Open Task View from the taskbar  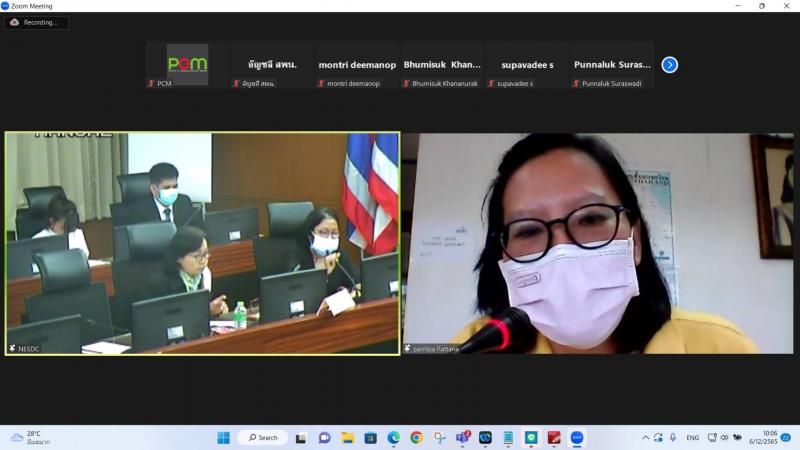click(301, 438)
